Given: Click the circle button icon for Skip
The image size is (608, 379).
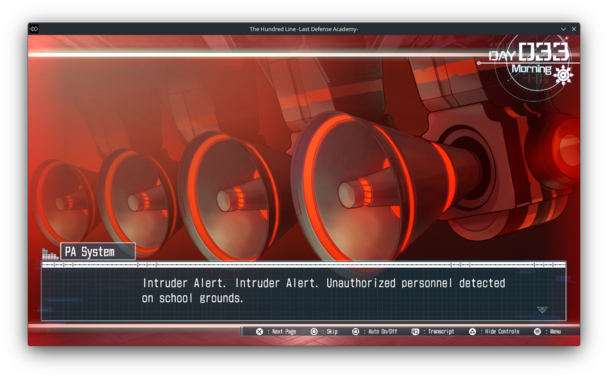Looking at the screenshot, I should [x=314, y=331].
